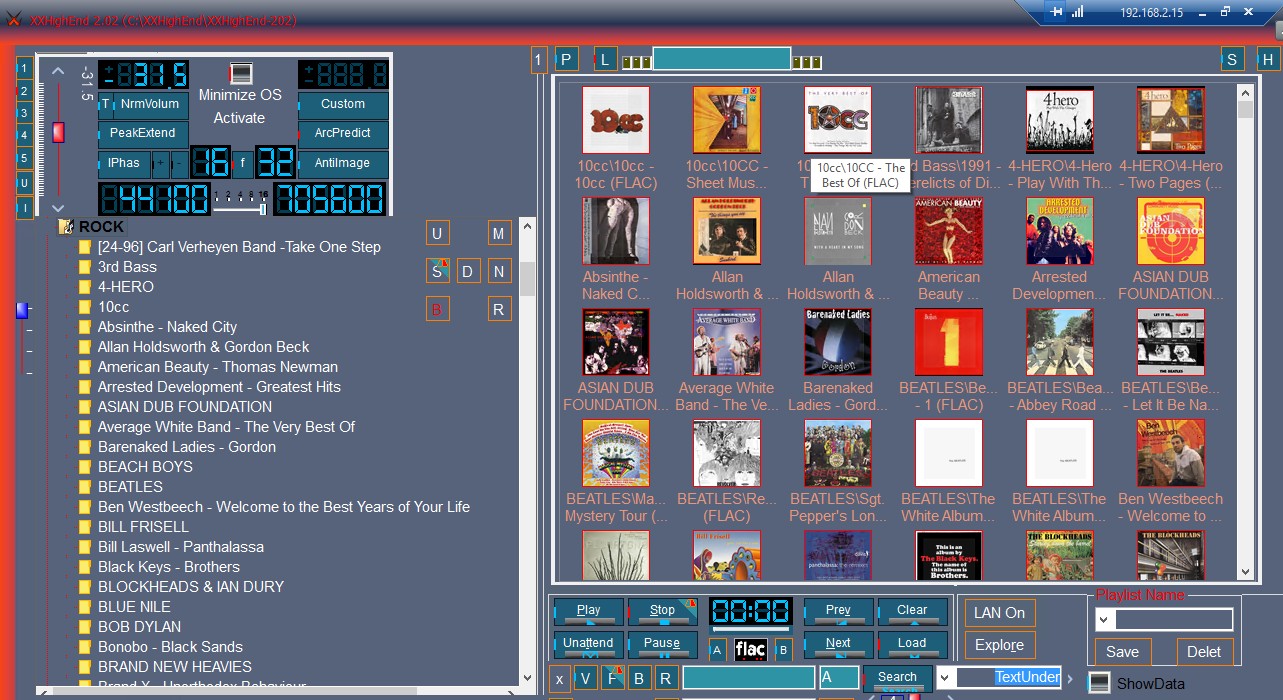Click preset button 5 on the left strip
The height and width of the screenshot is (700, 1283).
tap(24, 158)
